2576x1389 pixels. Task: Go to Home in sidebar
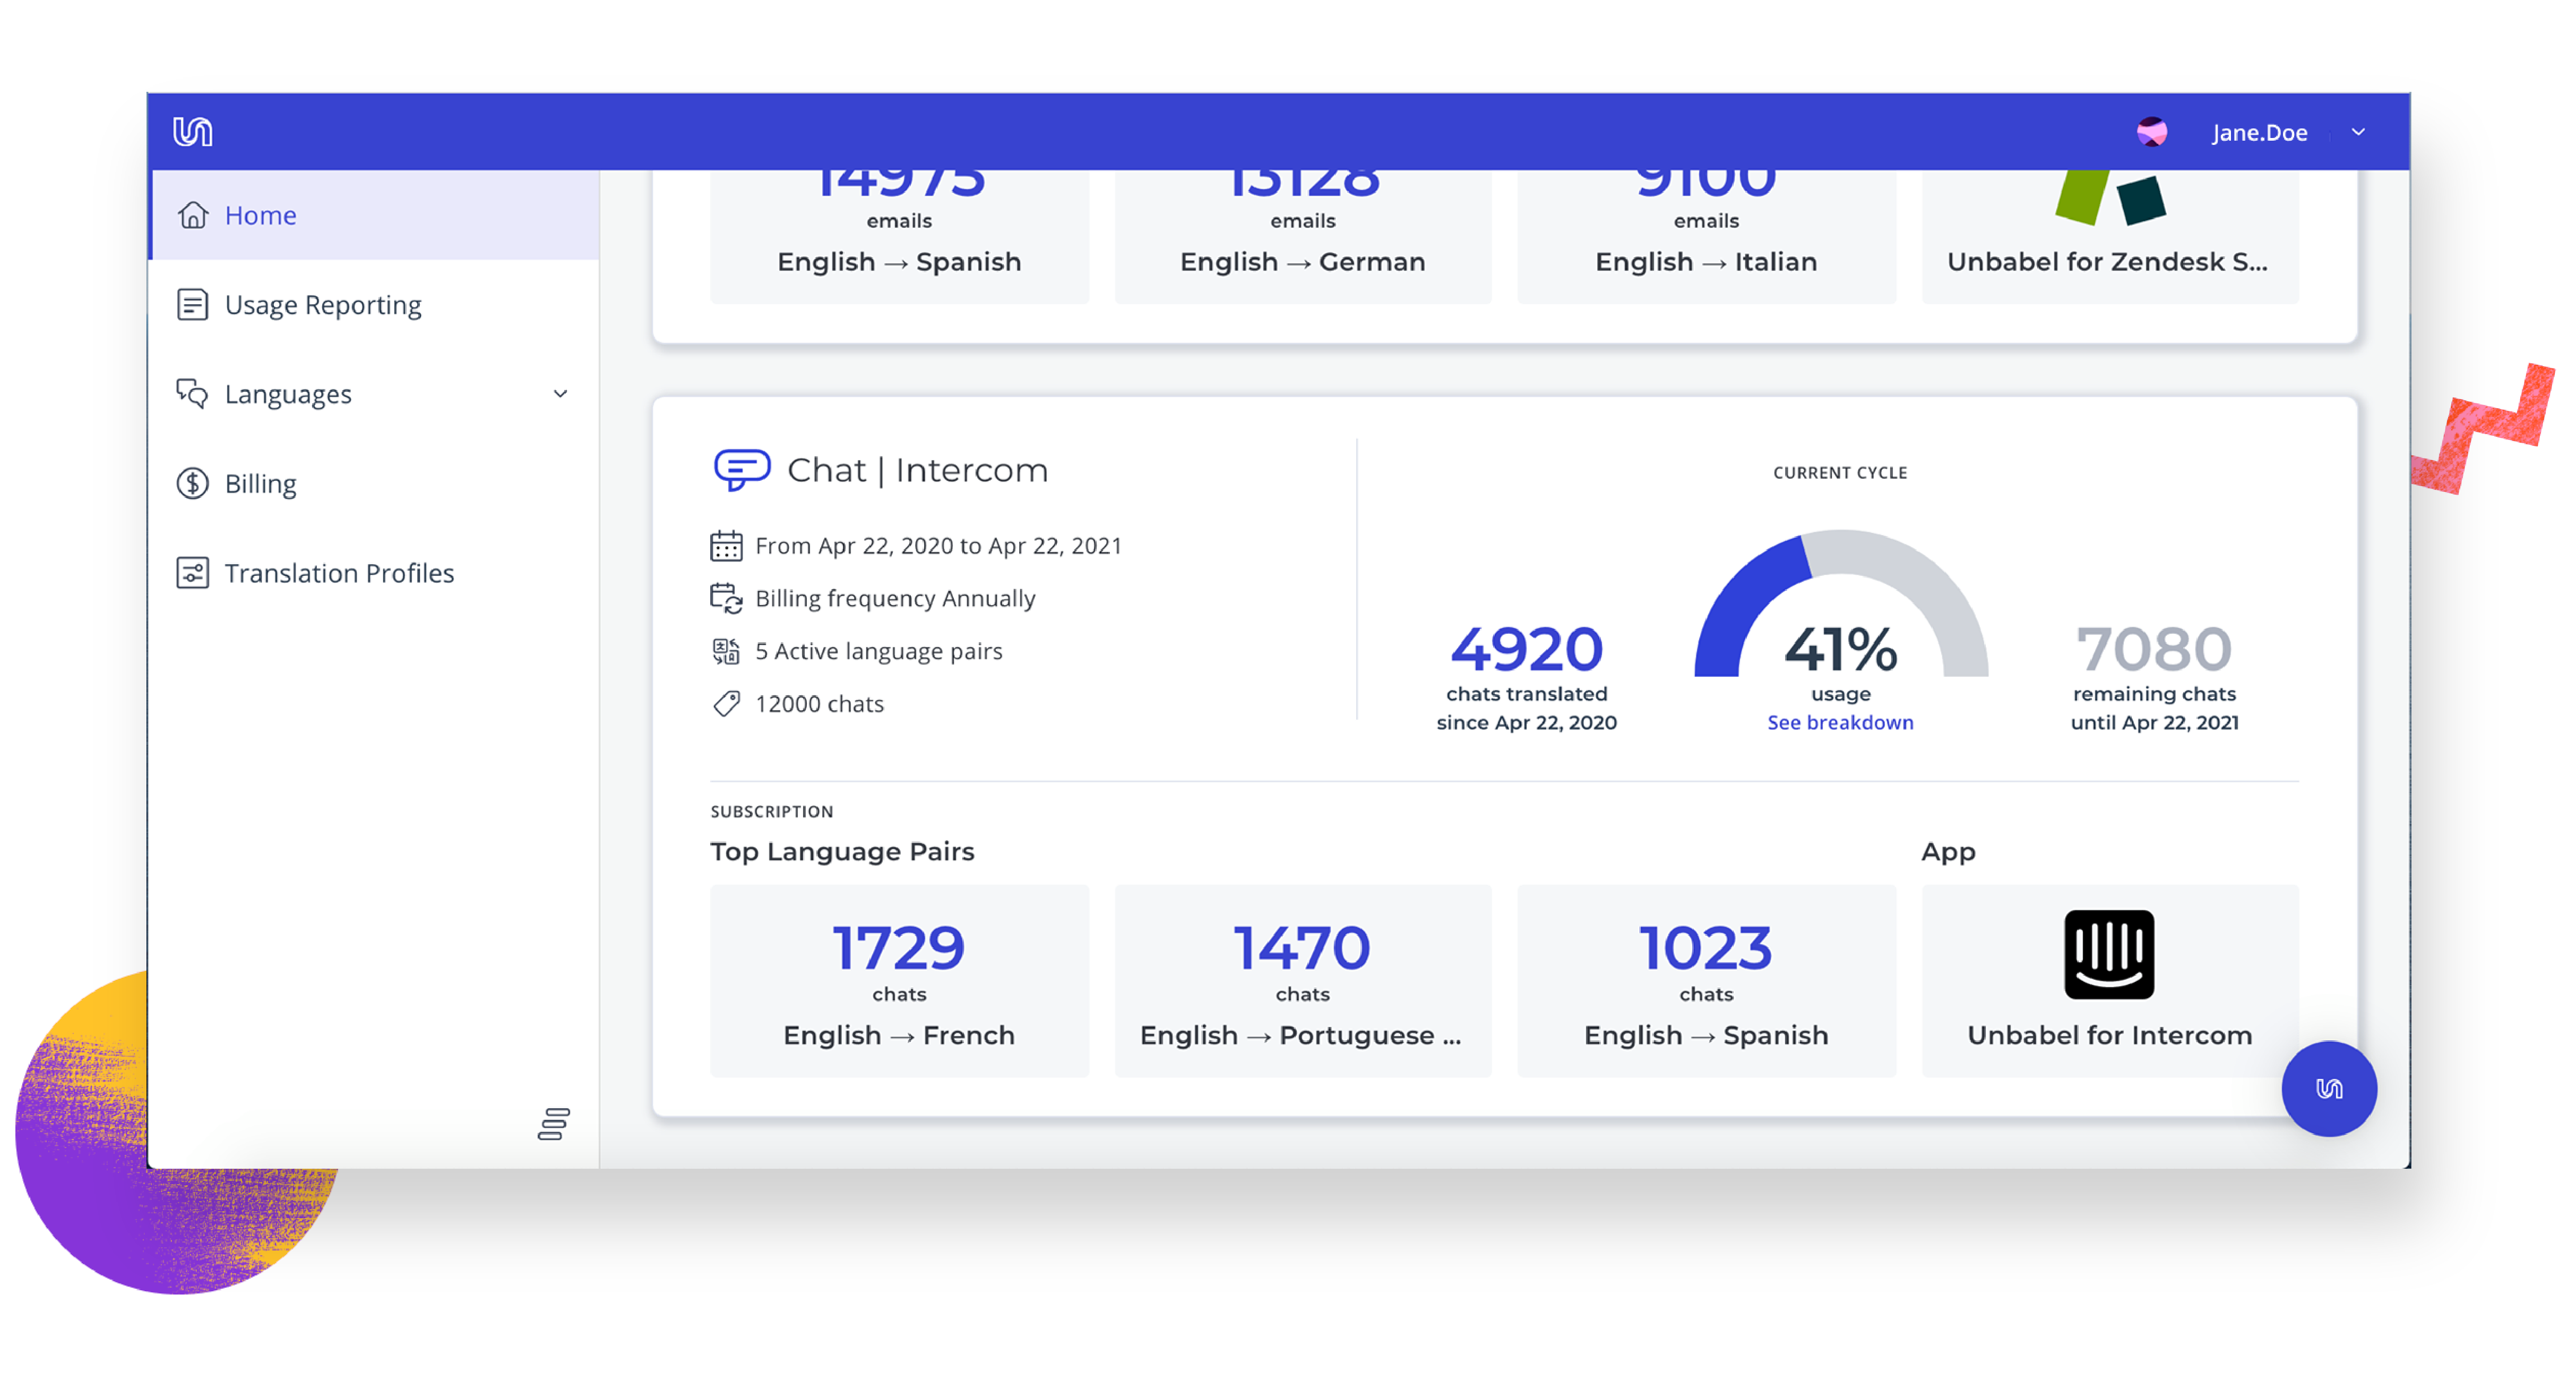point(260,215)
